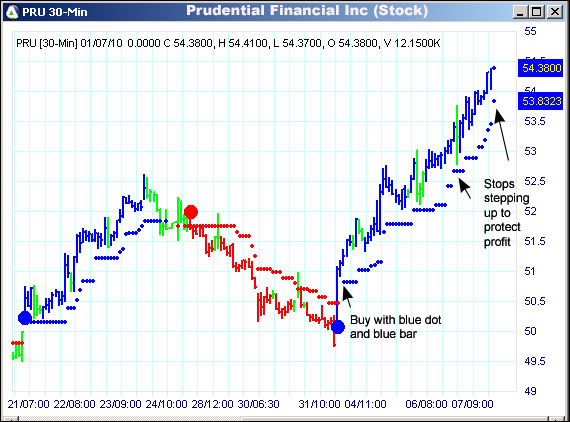Click the 52 price axis label
This screenshot has width=570, height=422.
[x=530, y=211]
